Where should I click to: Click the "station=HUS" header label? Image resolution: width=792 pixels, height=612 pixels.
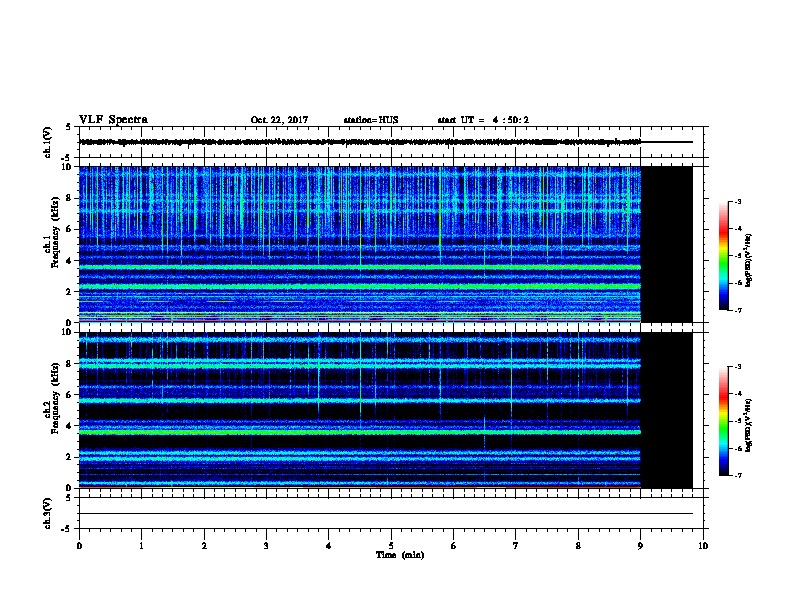(x=371, y=120)
